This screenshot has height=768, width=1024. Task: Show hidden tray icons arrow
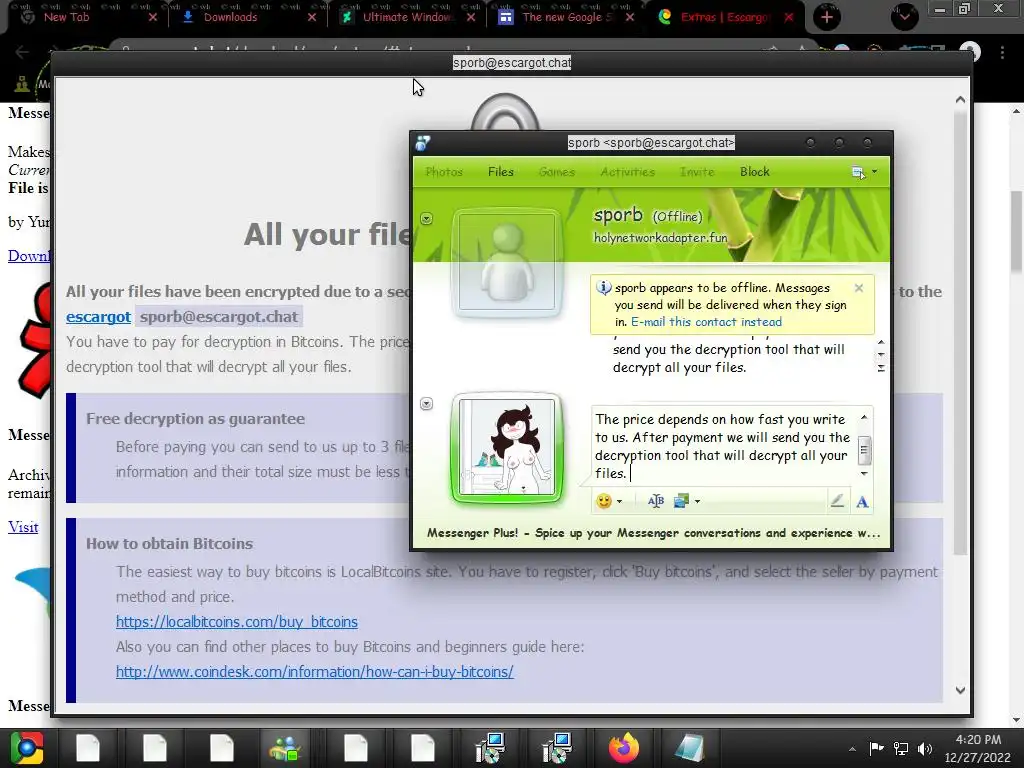[852, 749]
